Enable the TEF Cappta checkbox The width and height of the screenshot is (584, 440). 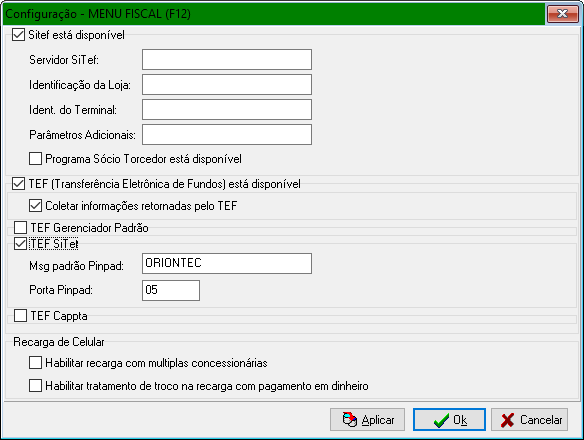tap(20, 316)
